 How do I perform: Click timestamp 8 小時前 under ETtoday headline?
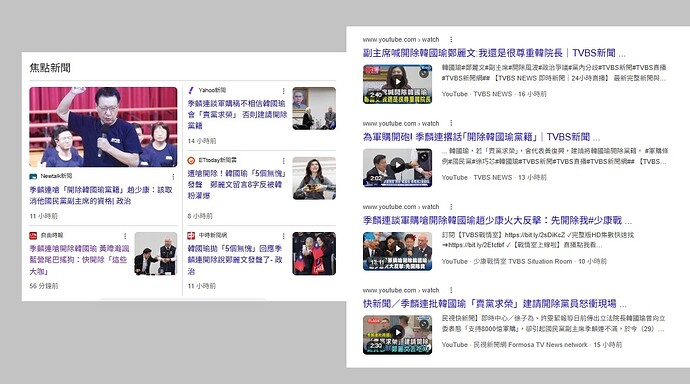coord(200,216)
